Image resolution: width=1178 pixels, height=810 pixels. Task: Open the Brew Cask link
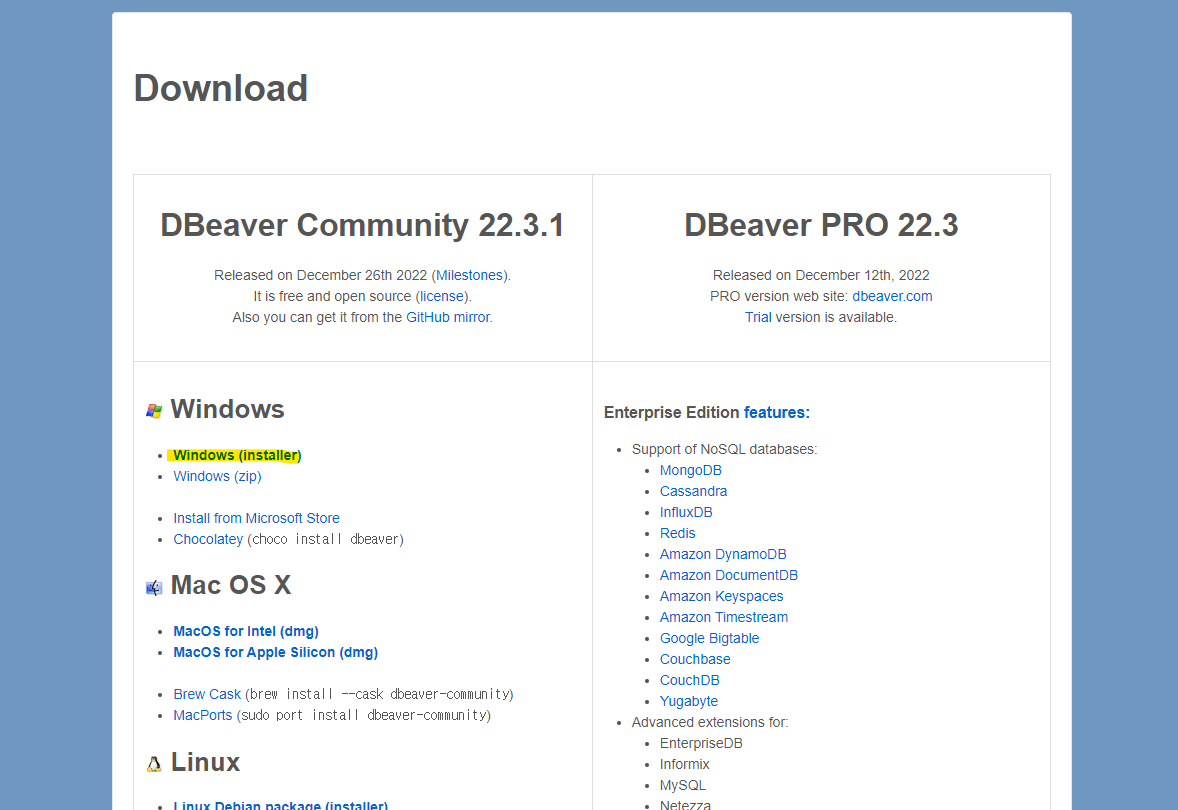(x=207, y=694)
